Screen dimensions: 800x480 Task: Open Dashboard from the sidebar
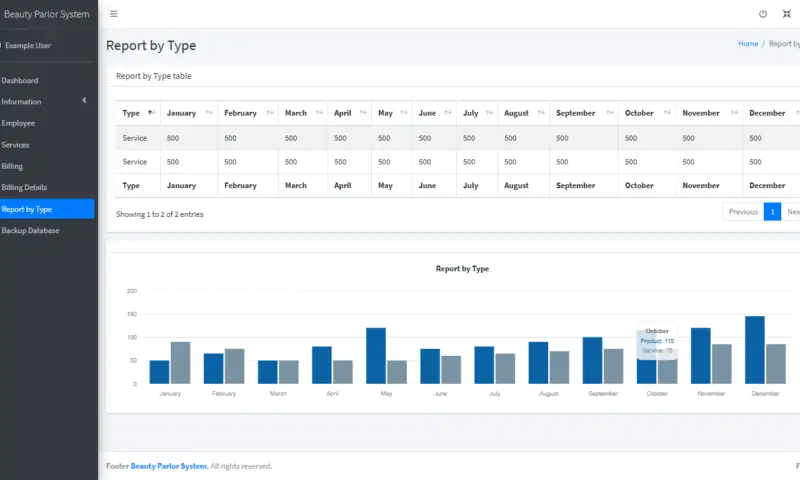(x=20, y=80)
